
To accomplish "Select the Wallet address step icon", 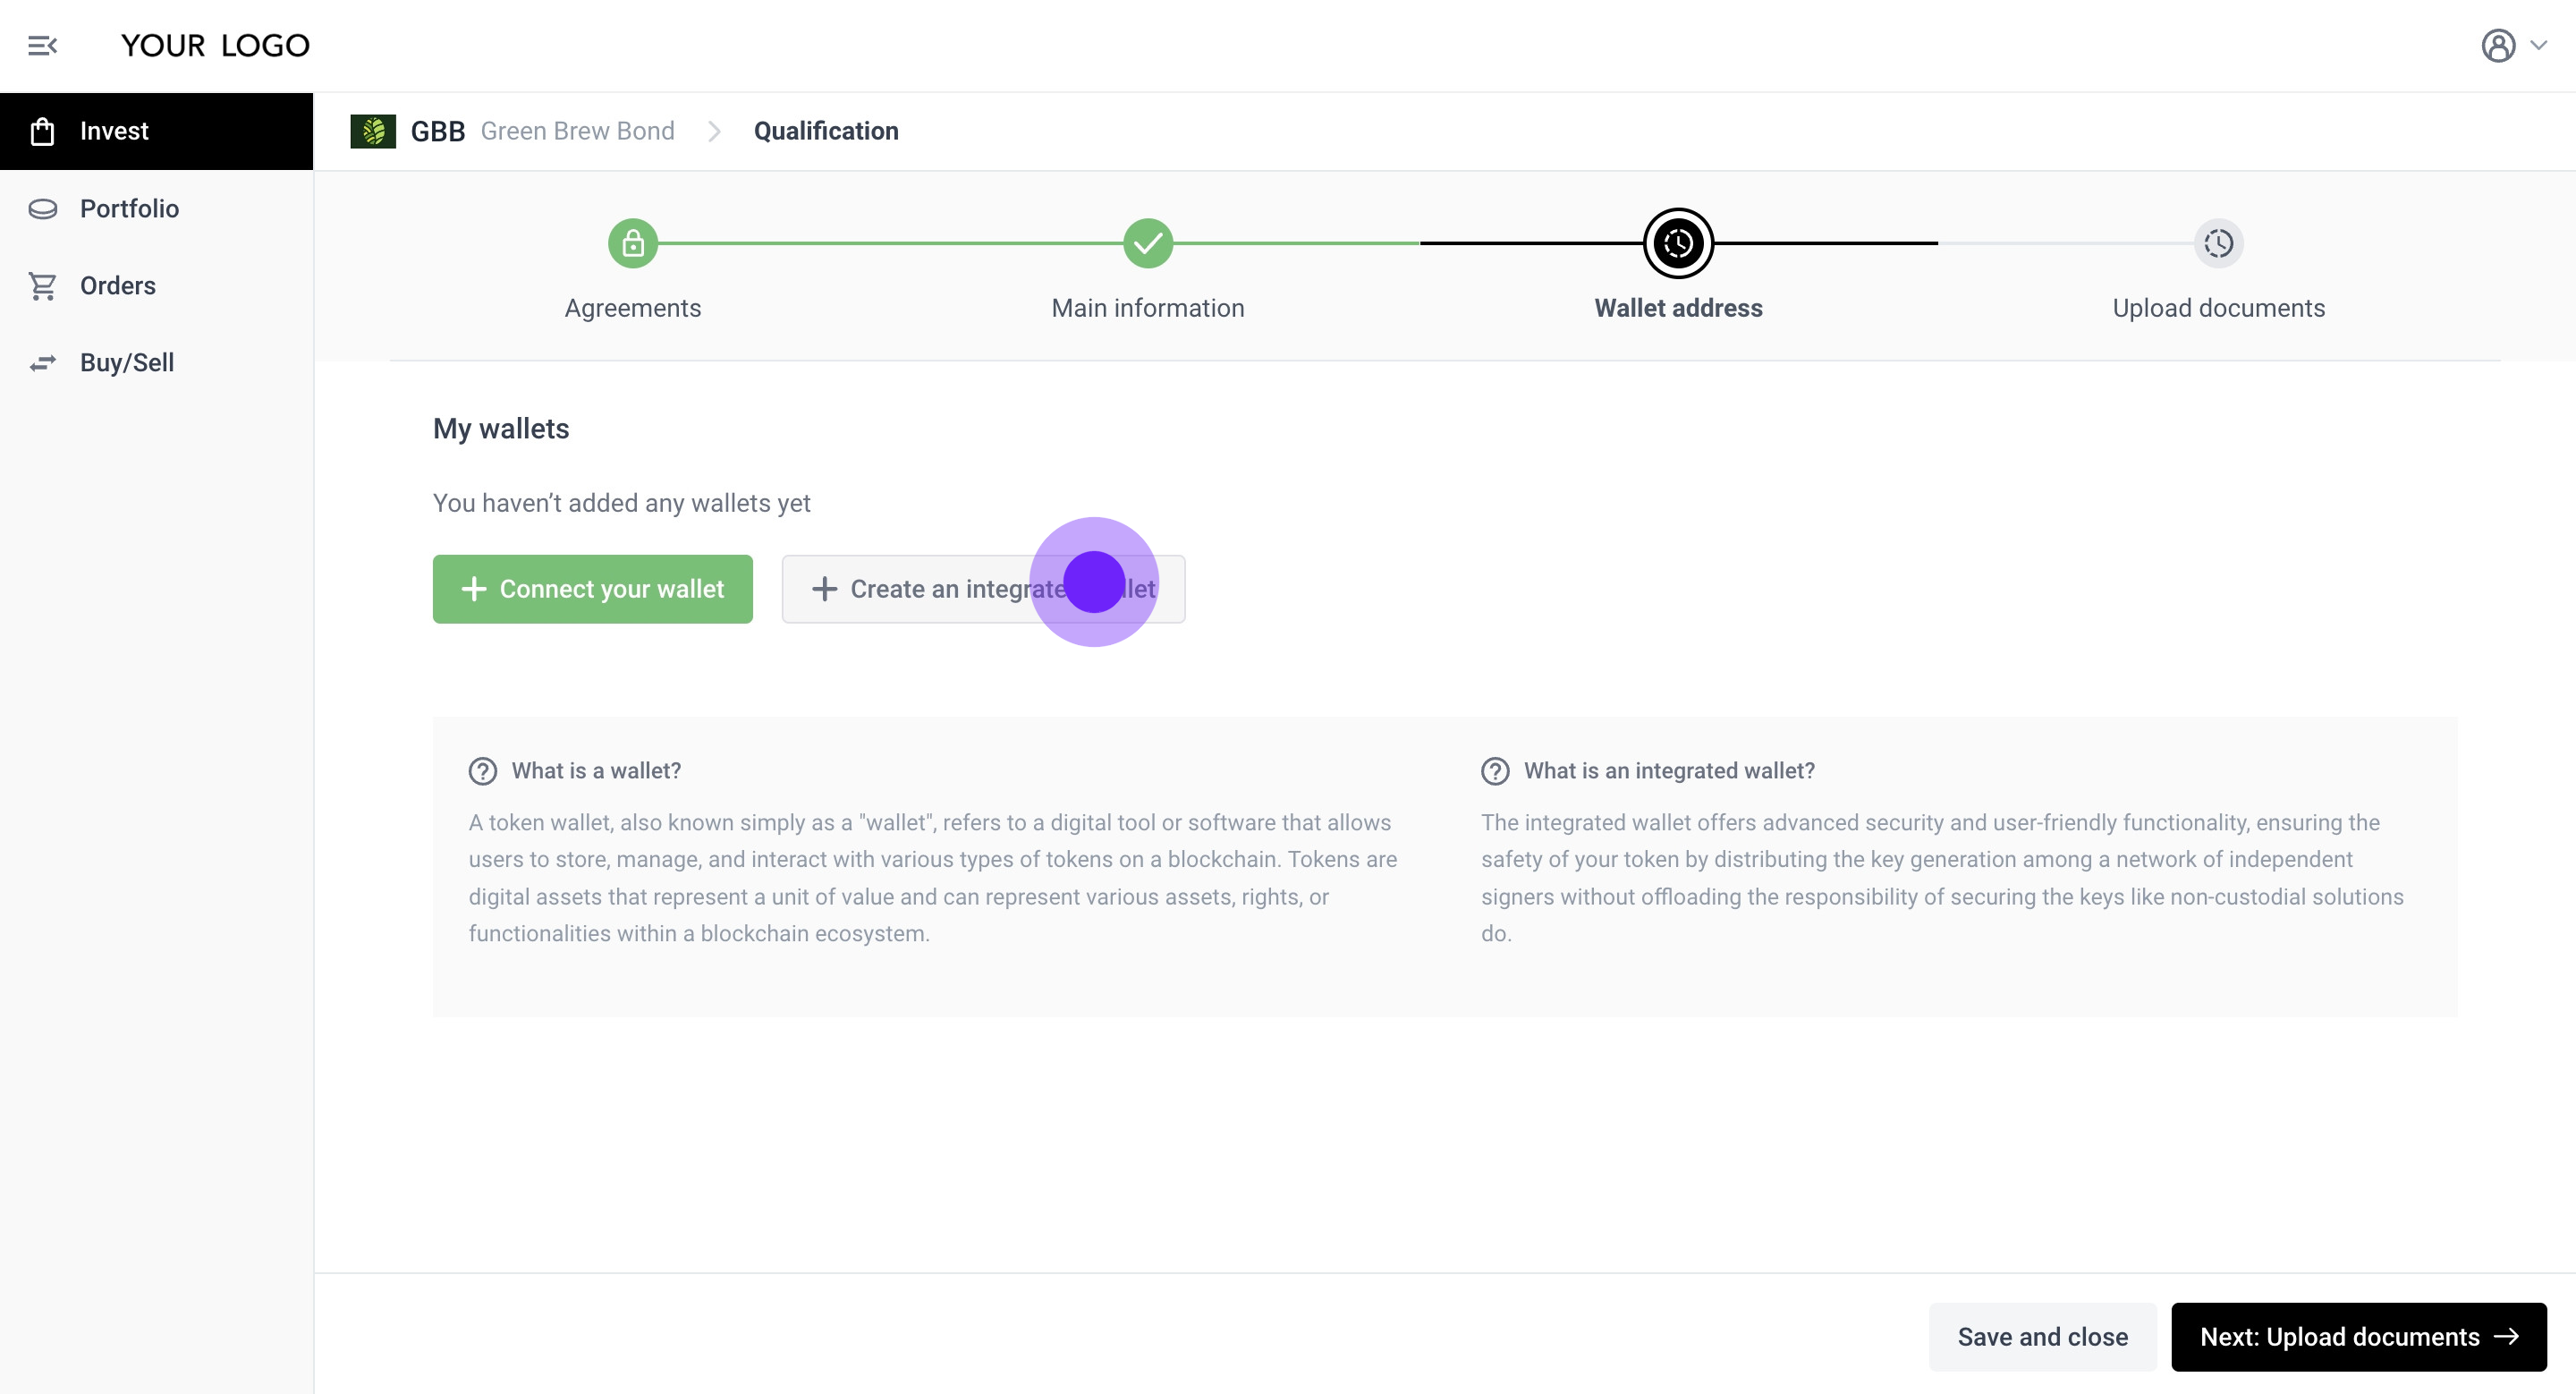I will [1678, 243].
